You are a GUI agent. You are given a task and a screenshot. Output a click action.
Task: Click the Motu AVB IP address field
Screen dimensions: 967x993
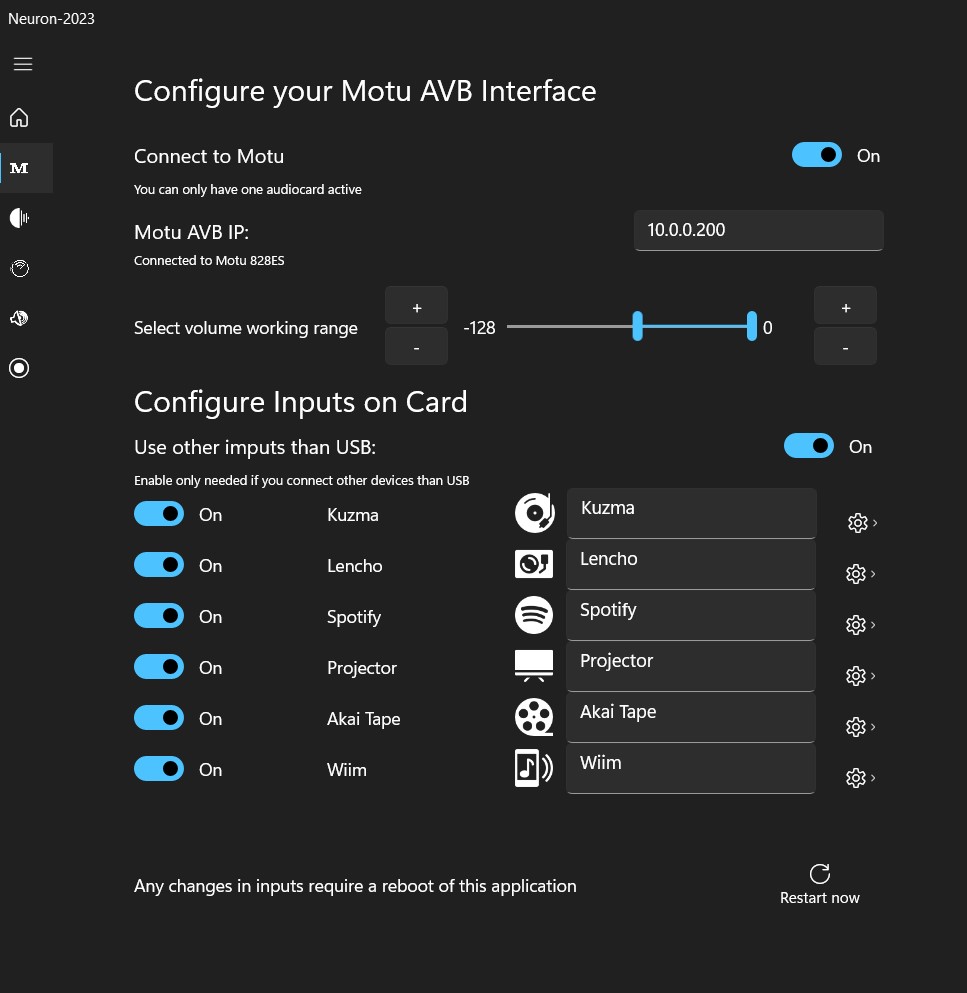pyautogui.click(x=758, y=230)
